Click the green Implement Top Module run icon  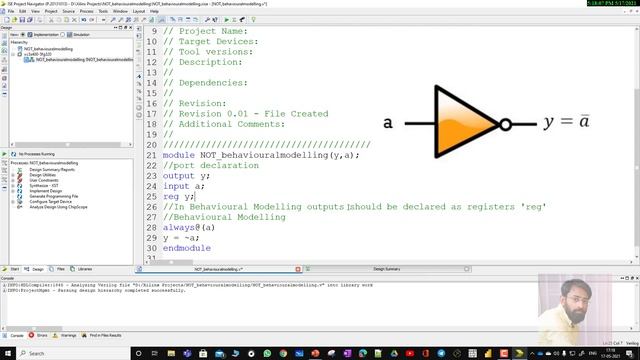(227, 20)
